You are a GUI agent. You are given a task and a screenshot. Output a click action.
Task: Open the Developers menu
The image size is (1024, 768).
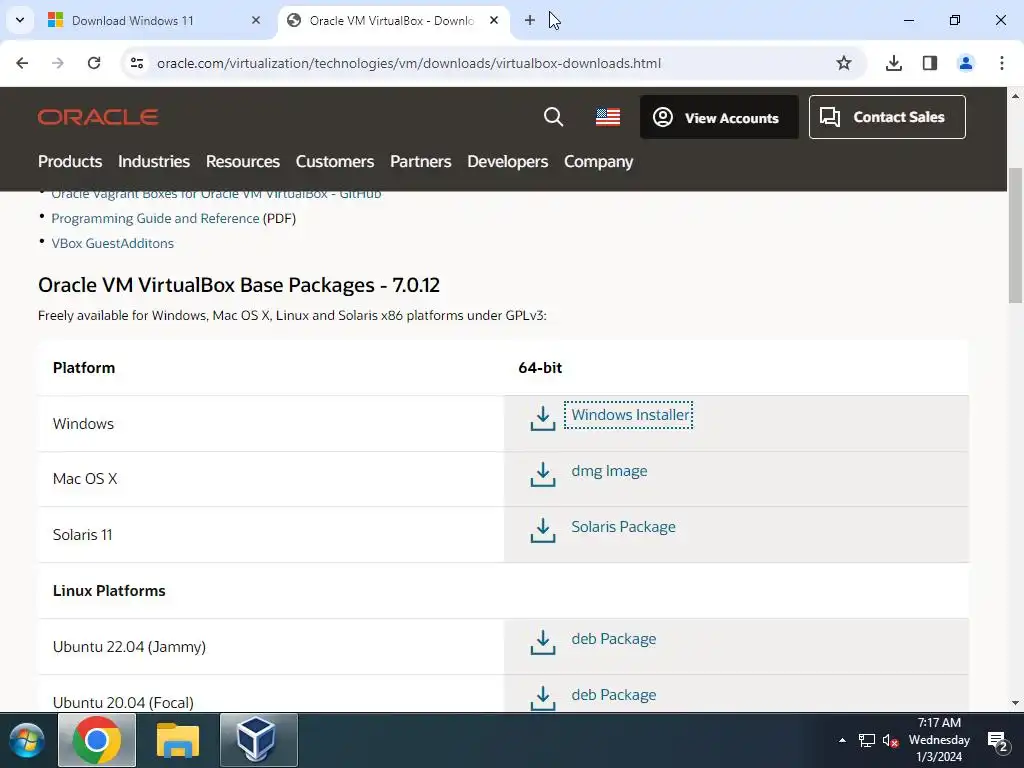pos(507,161)
